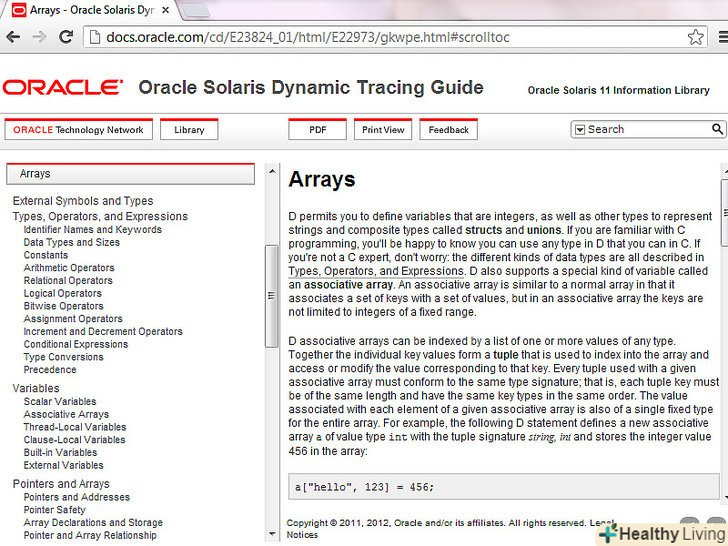728x546 pixels.
Task: Click the Oracle logo
Action: click(62, 87)
